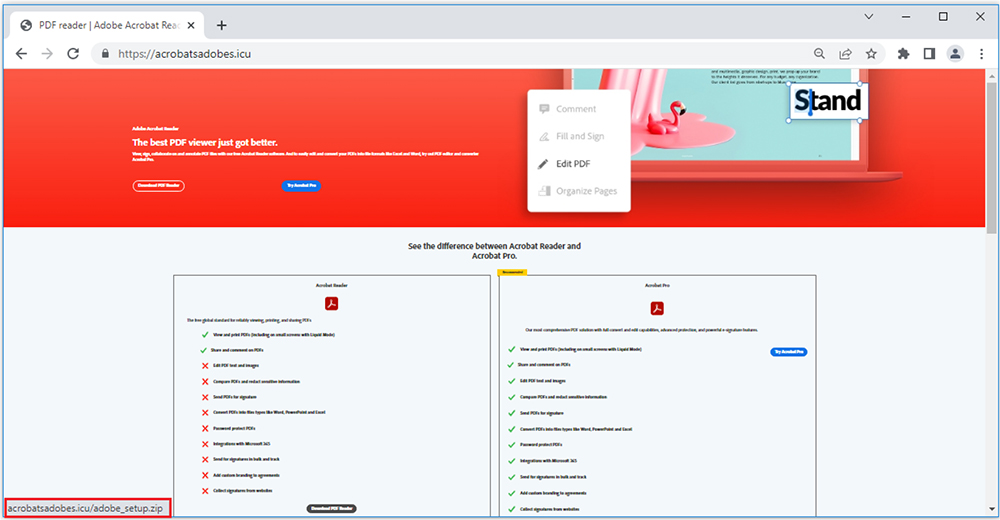Click the pen icon beside Fill and Sign
Screen dimensions: 1000x520
click(544, 137)
